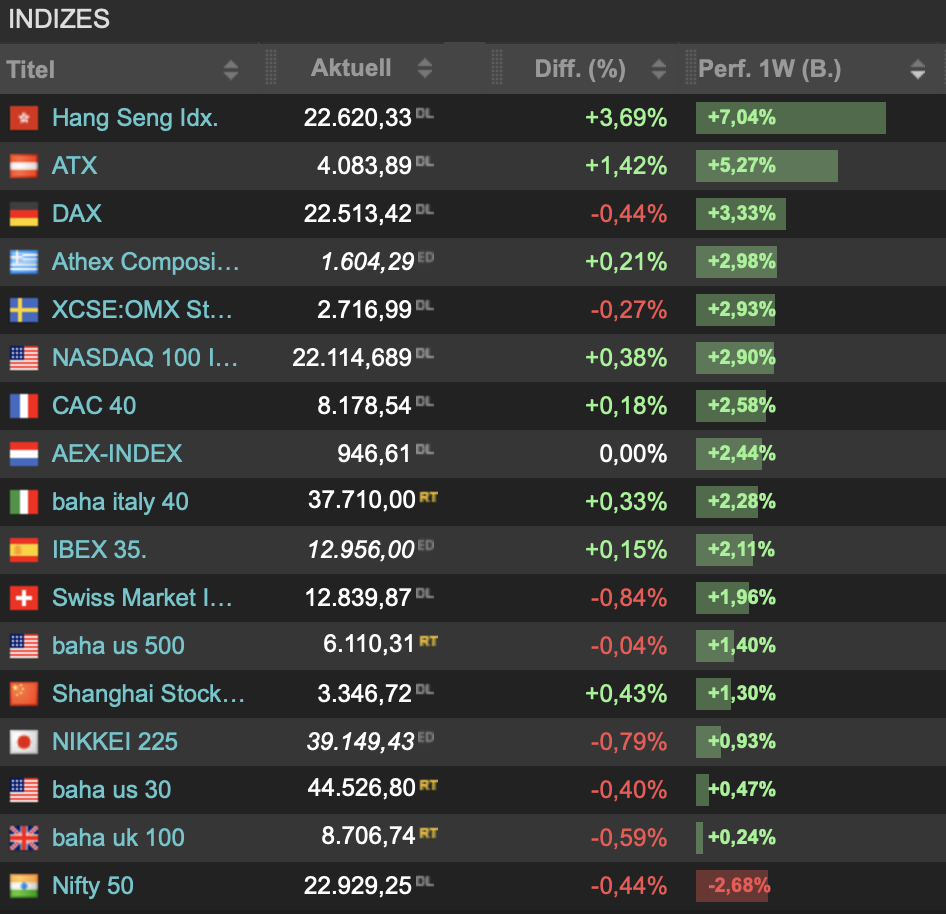Select the value 37.710,00 for baha italy 40

pos(361,500)
